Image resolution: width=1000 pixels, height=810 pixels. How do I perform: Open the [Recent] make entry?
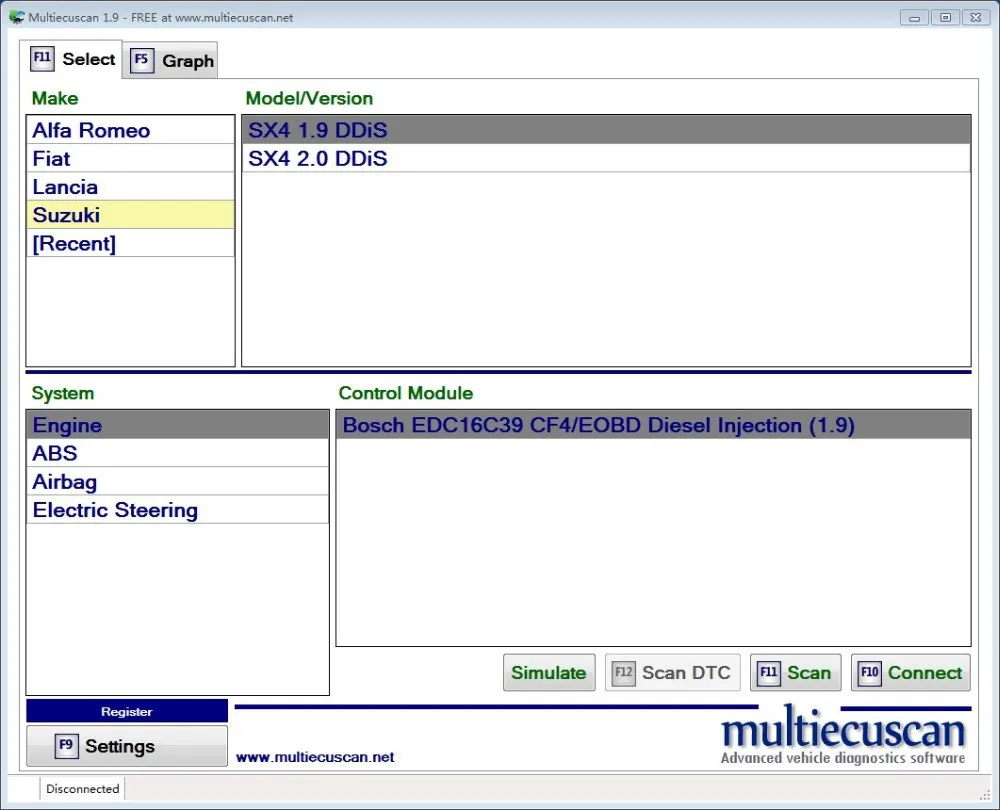[130, 243]
